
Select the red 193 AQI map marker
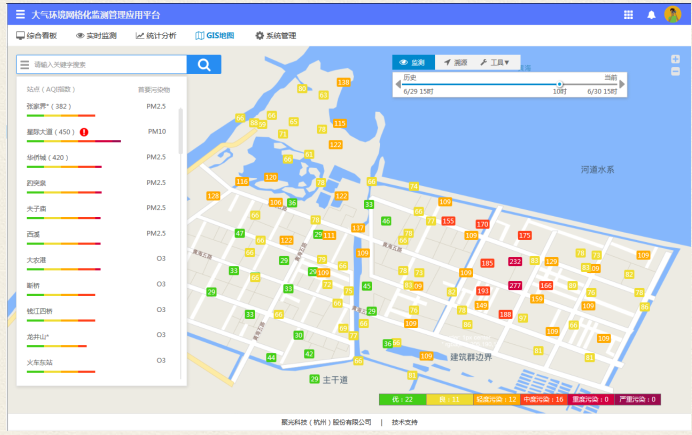[x=483, y=291]
